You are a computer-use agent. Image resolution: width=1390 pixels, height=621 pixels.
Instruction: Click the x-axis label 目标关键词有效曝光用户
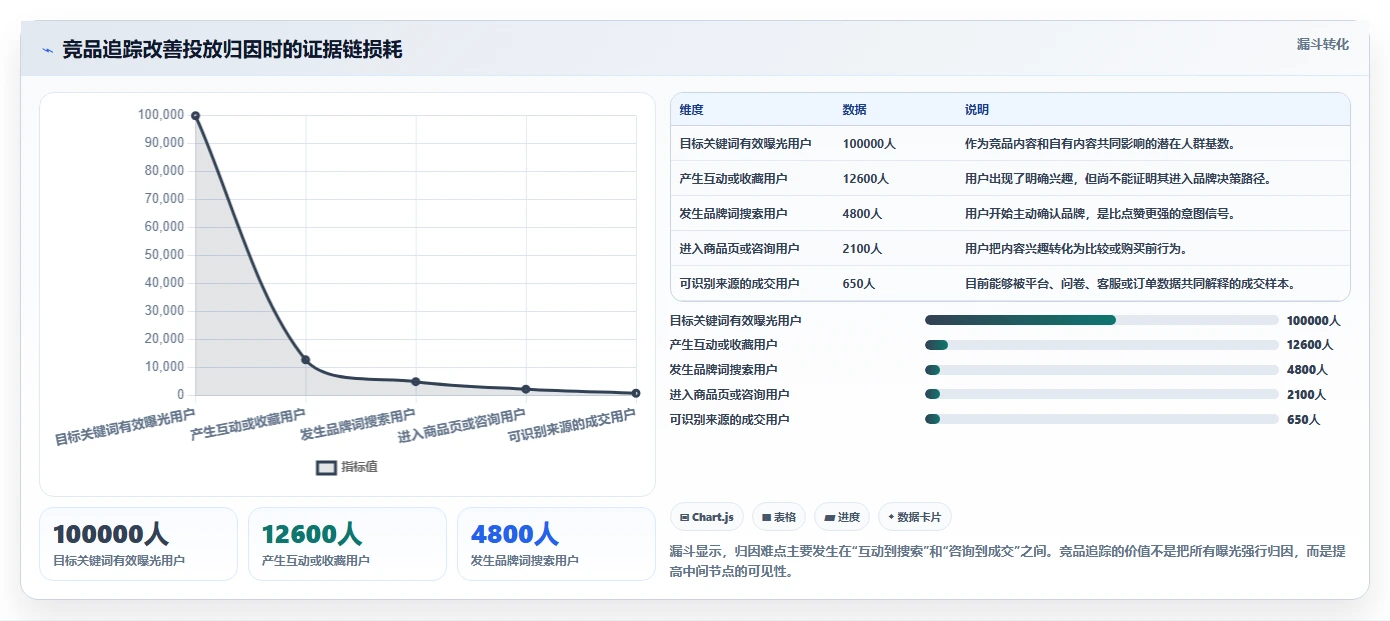125,426
